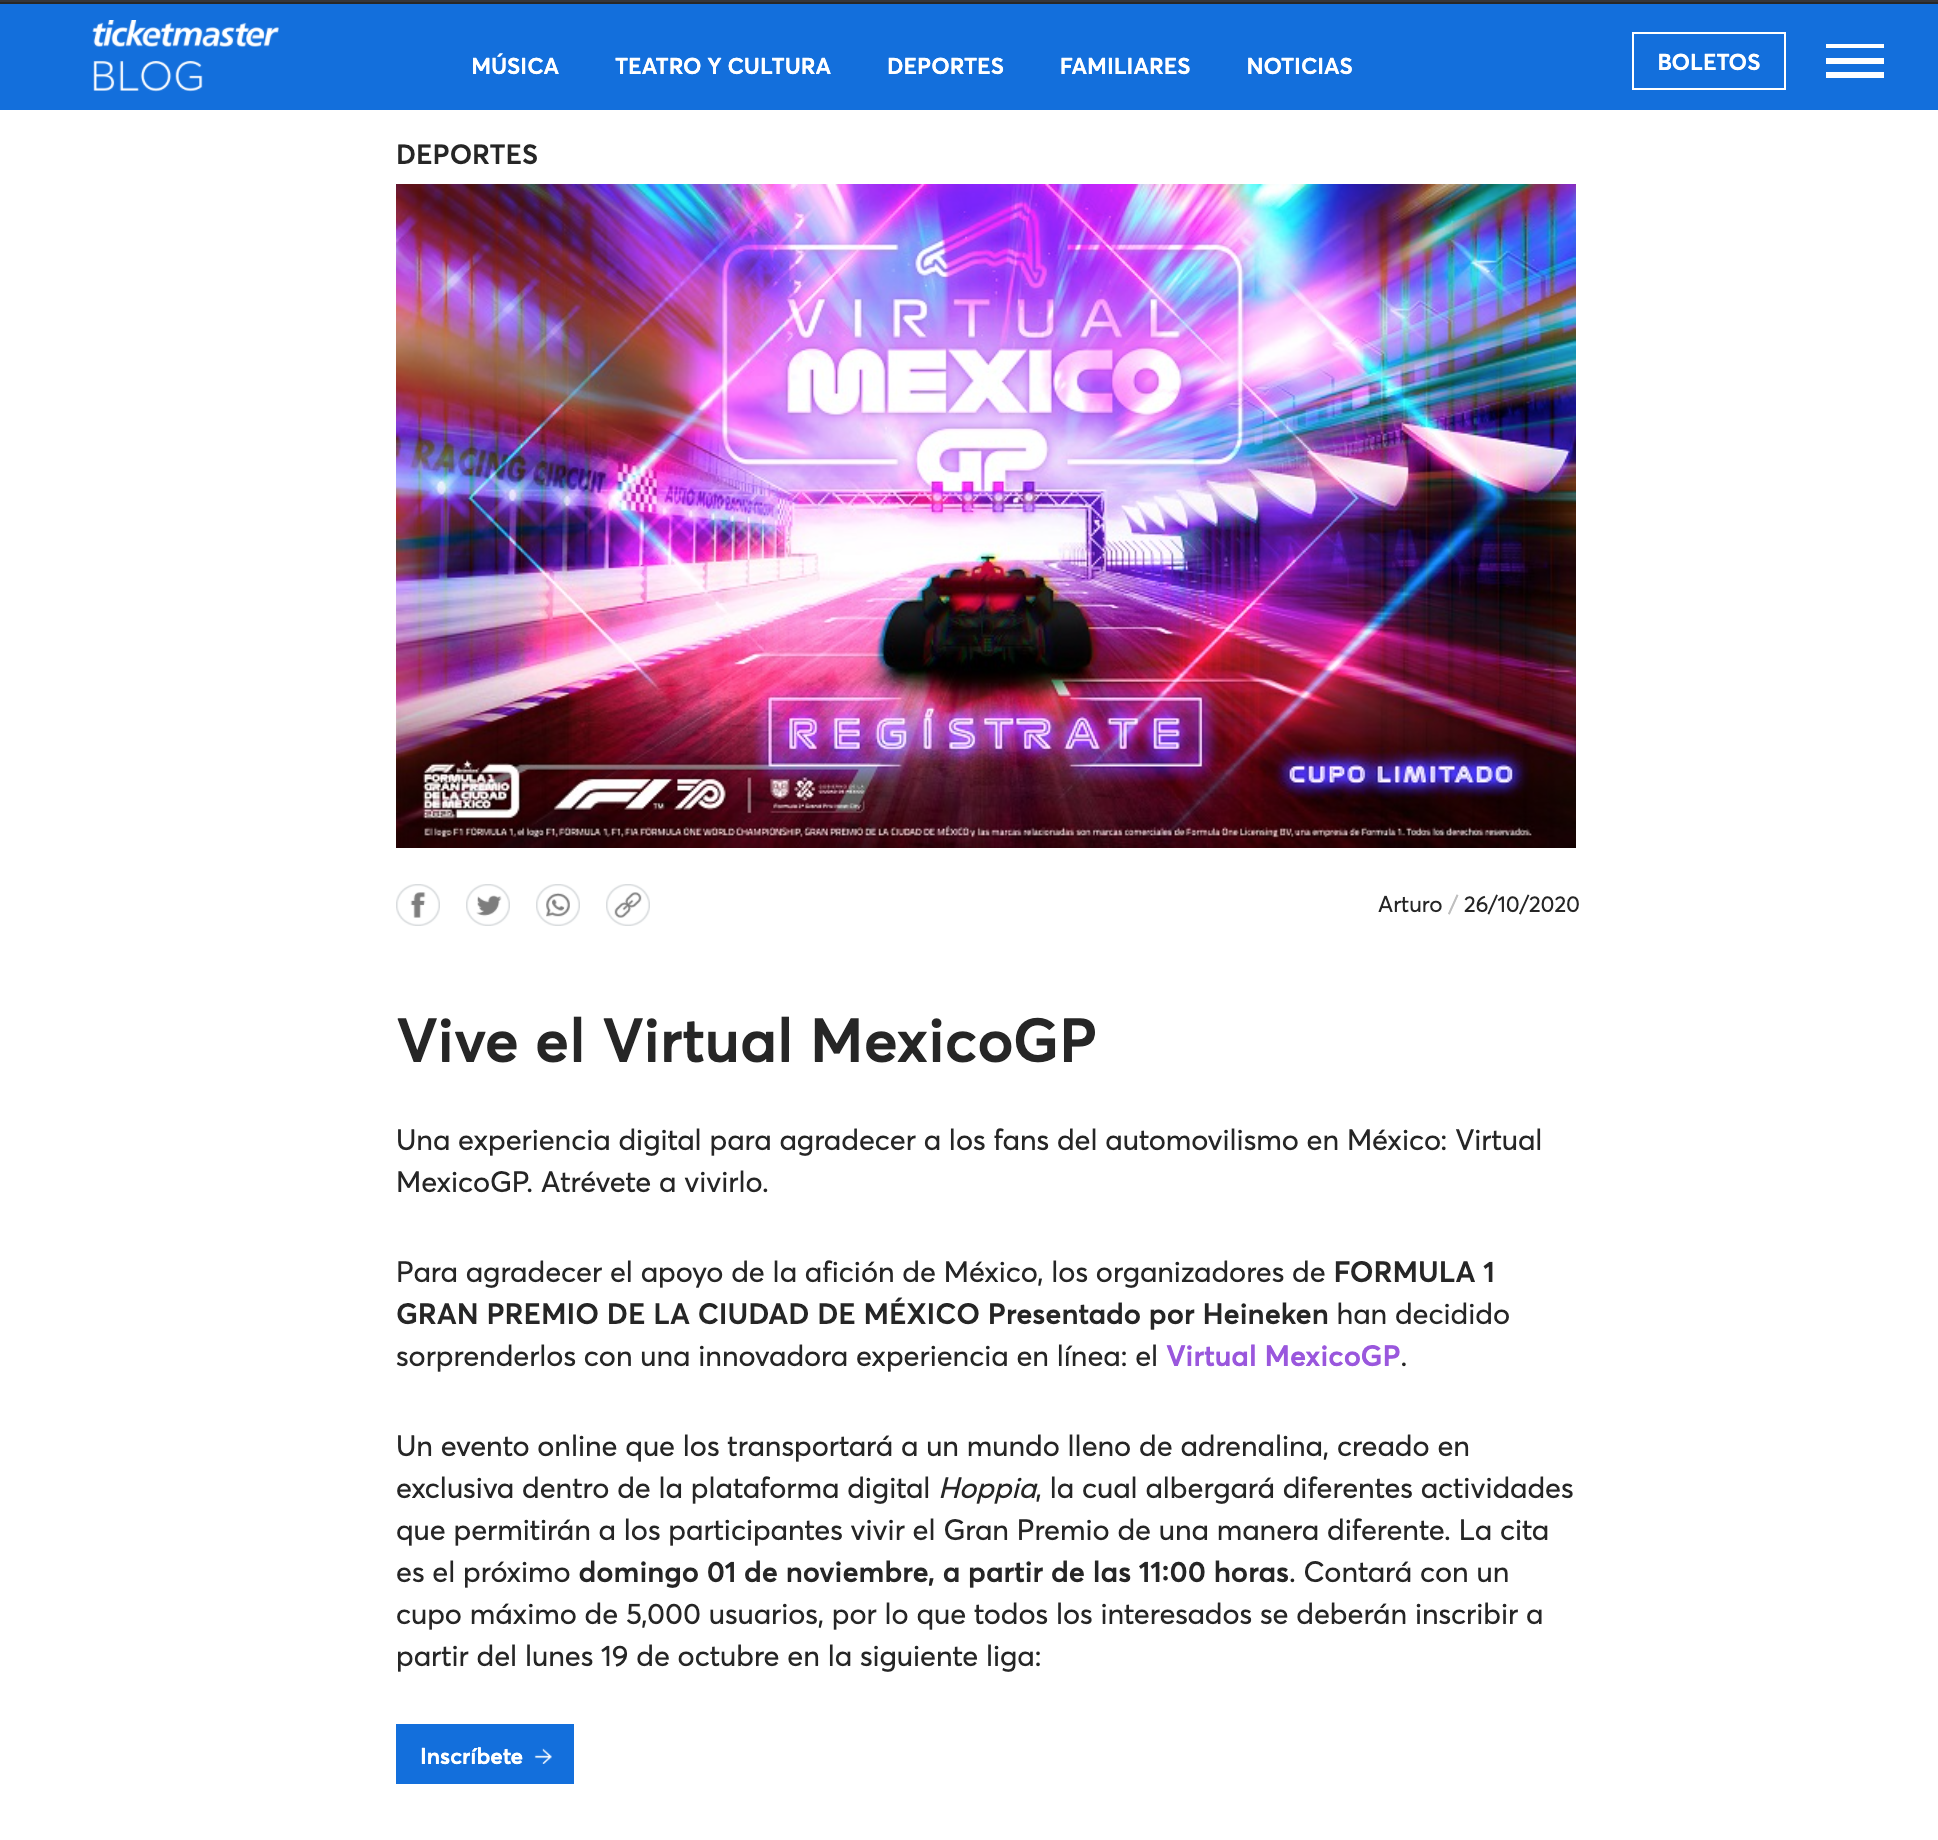Image resolution: width=1938 pixels, height=1840 pixels.
Task: Open the Música menu item
Action: [x=515, y=66]
